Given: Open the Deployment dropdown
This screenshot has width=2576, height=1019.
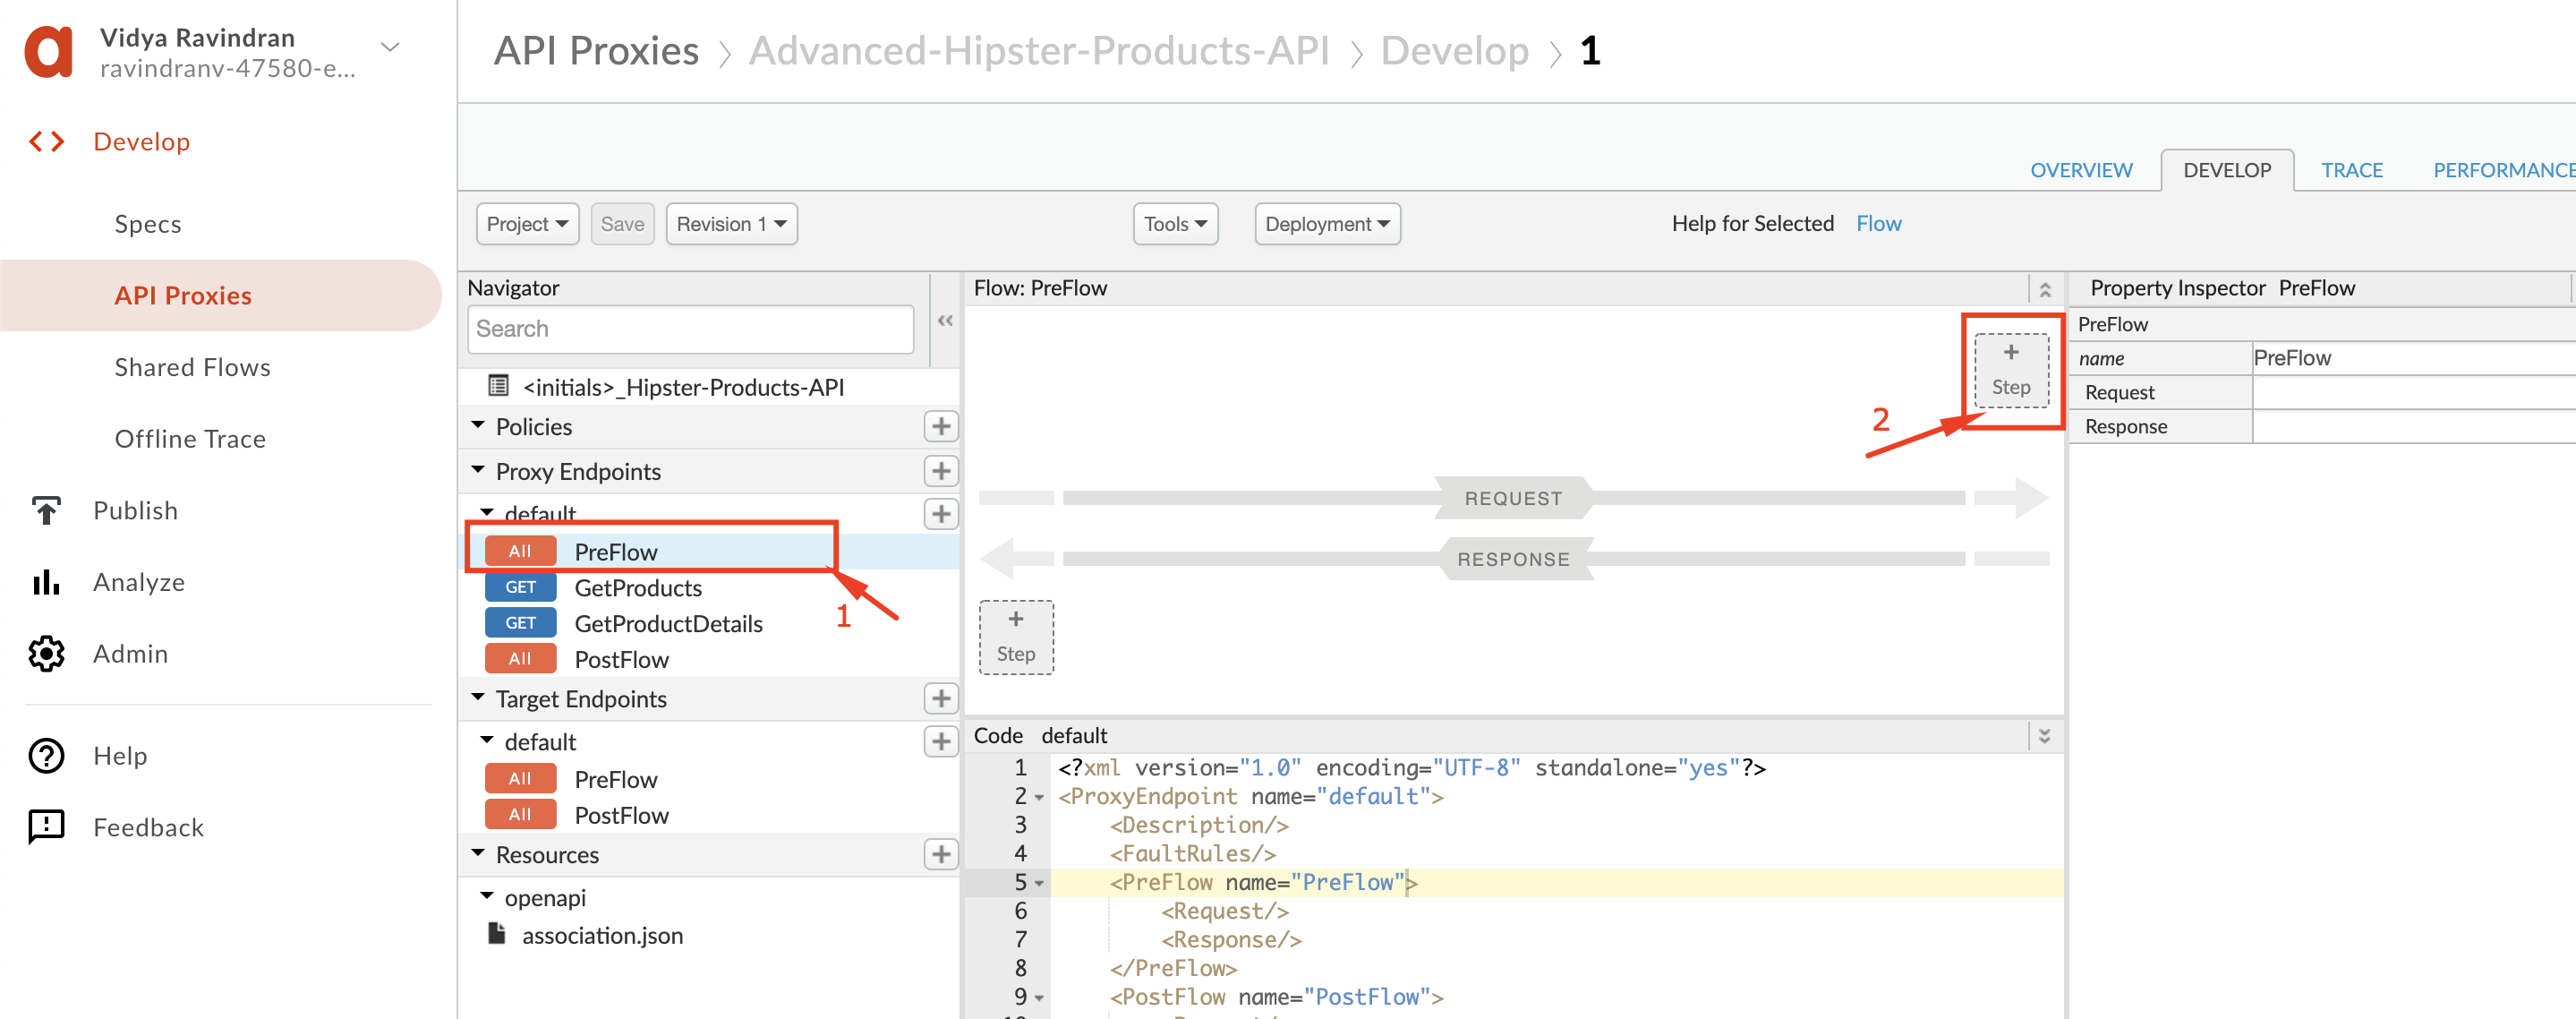Looking at the screenshot, I should coord(1327,224).
